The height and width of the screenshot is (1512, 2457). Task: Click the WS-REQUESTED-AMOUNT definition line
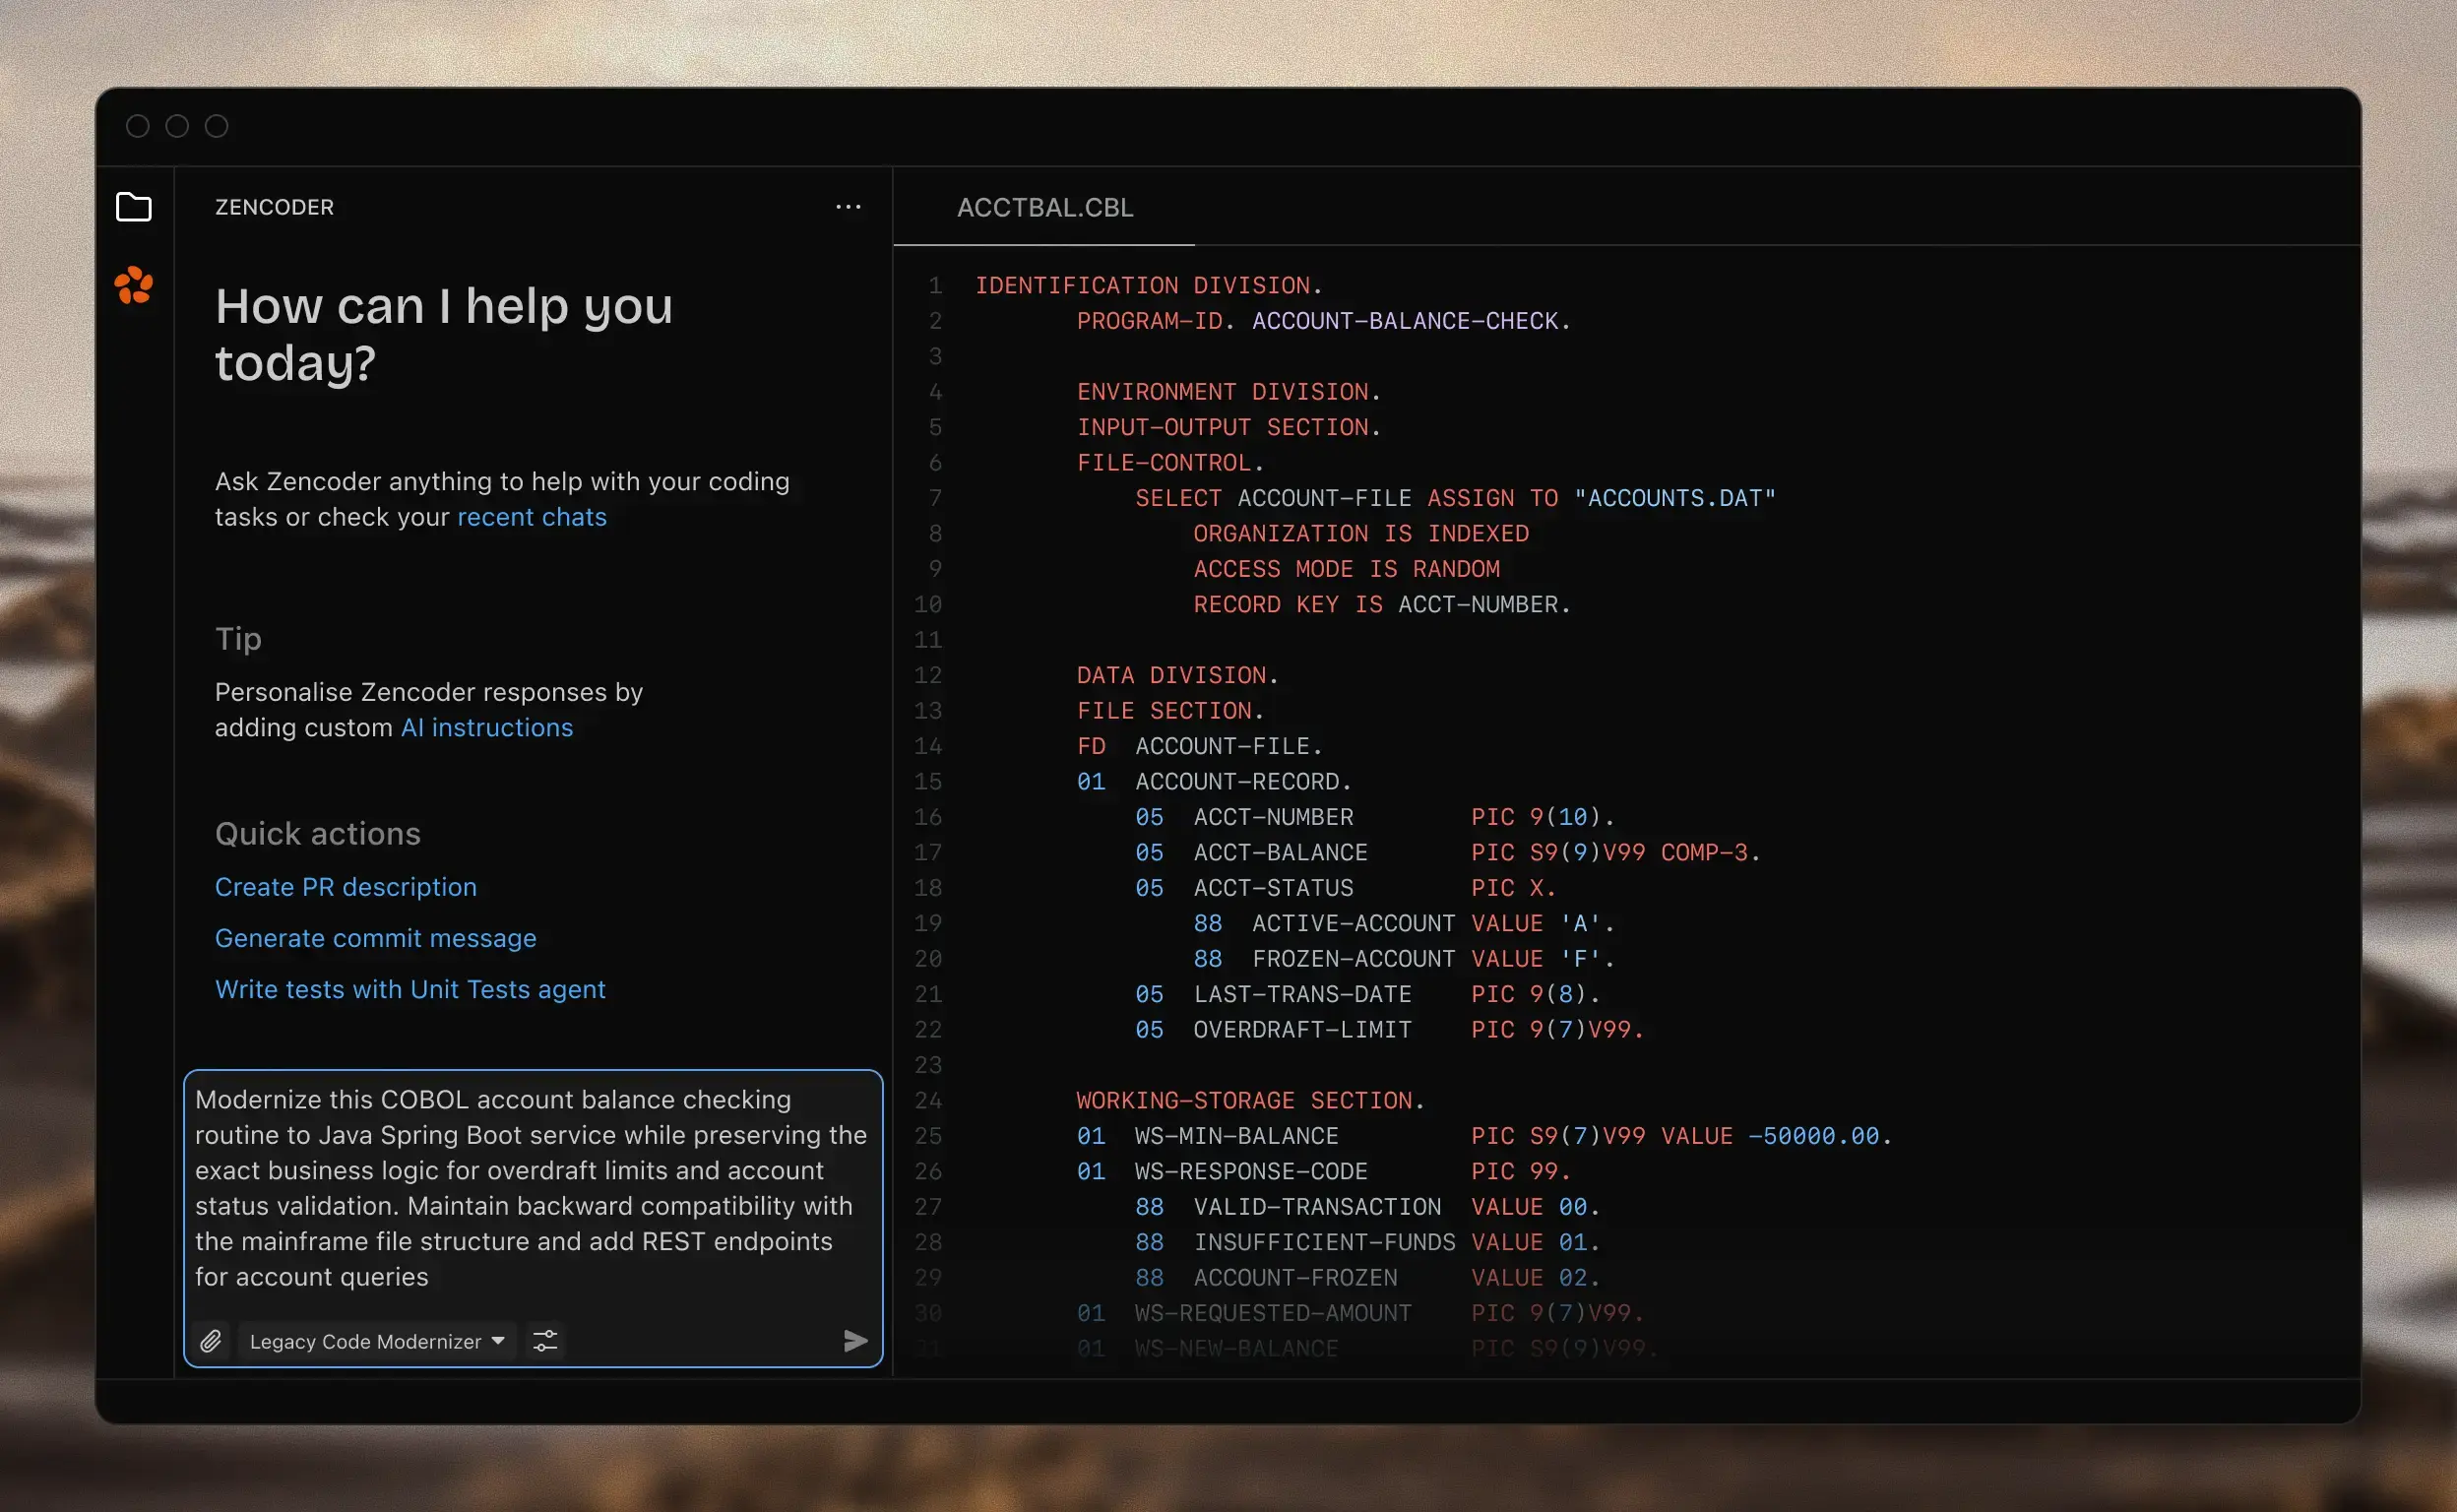(x=1361, y=1312)
